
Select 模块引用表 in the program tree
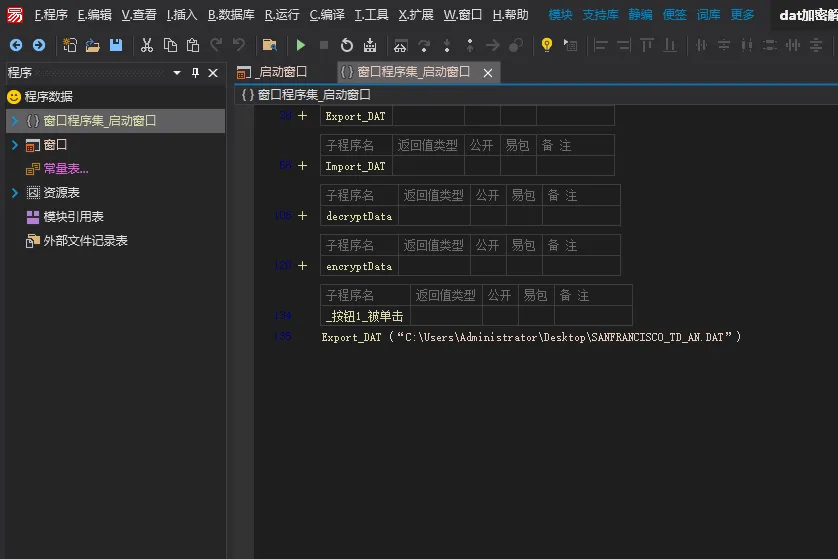point(73,217)
